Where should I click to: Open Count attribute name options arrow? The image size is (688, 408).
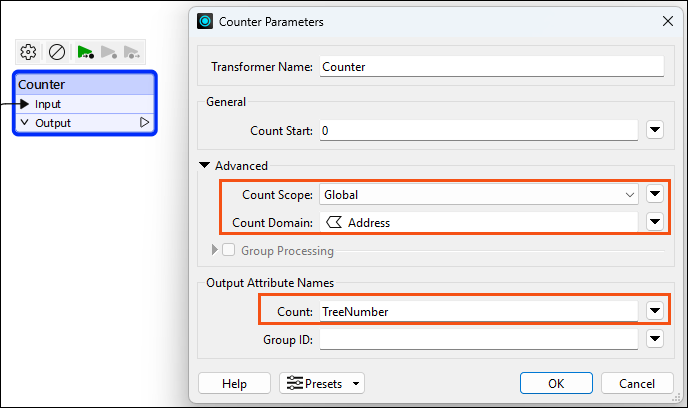(x=655, y=311)
